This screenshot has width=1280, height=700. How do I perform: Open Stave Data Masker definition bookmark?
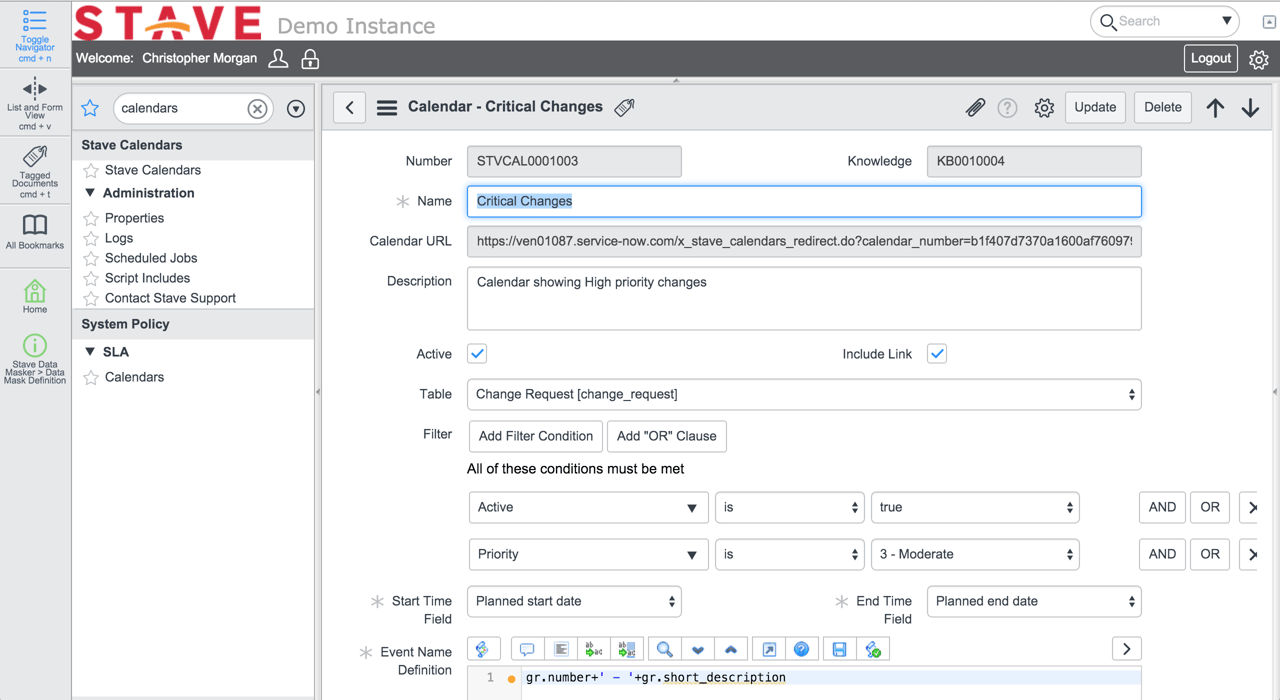pyautogui.click(x=35, y=359)
